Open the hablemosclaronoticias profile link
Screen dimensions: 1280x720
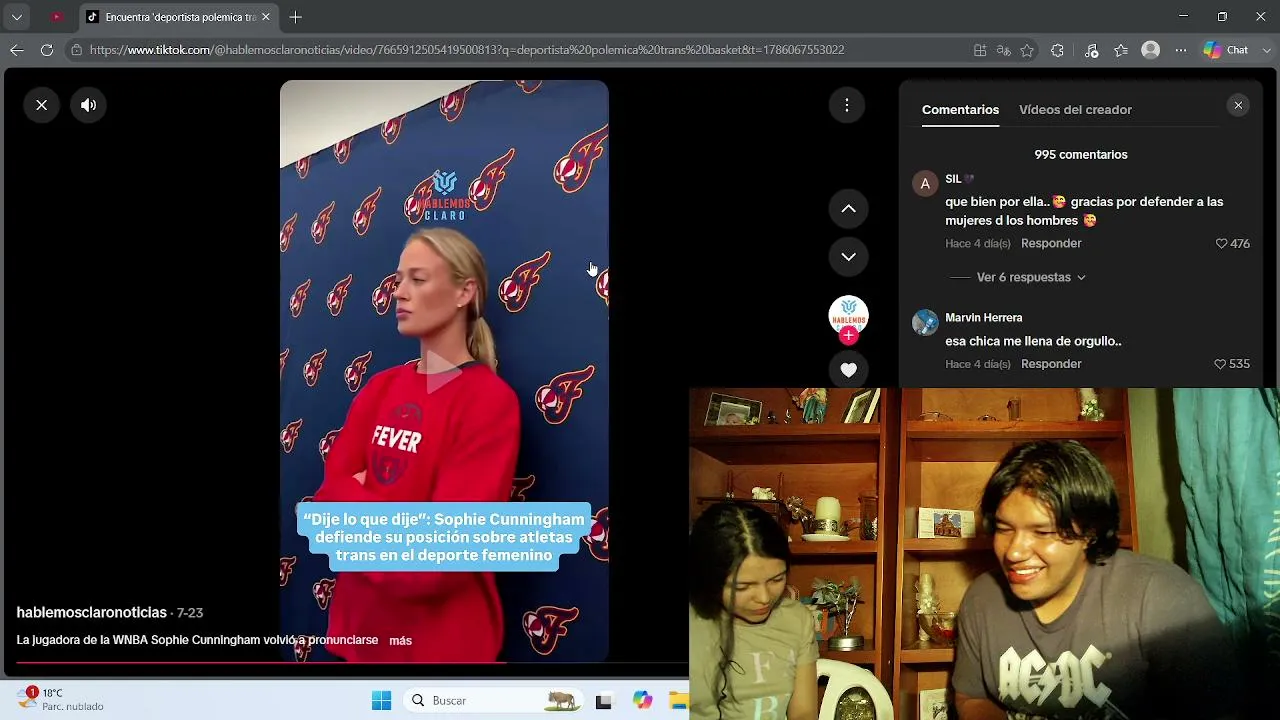[x=91, y=612]
